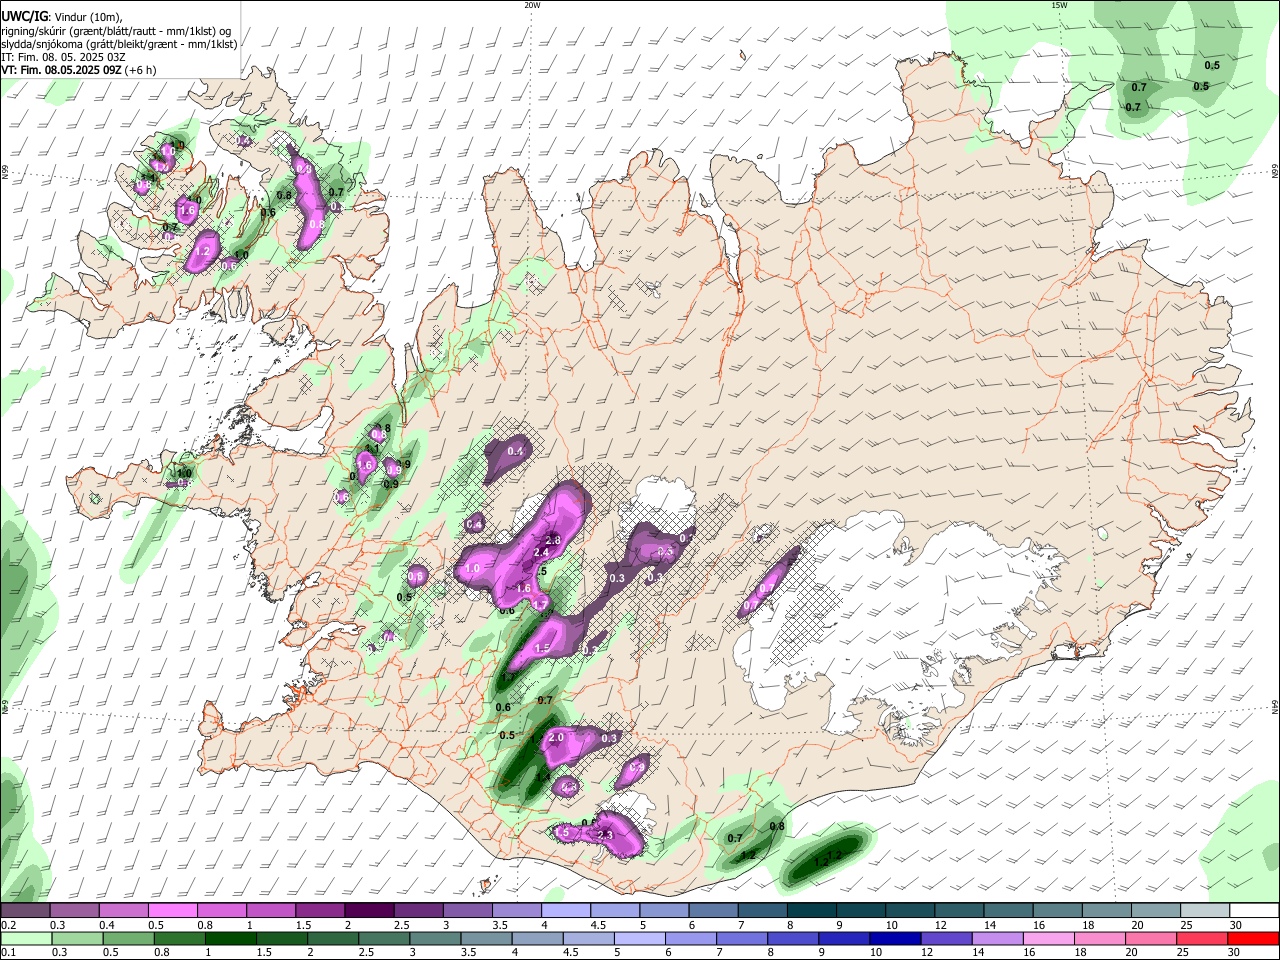Click the 20W longitude label
Screen dimensions: 1280x960
tap(532, 5)
